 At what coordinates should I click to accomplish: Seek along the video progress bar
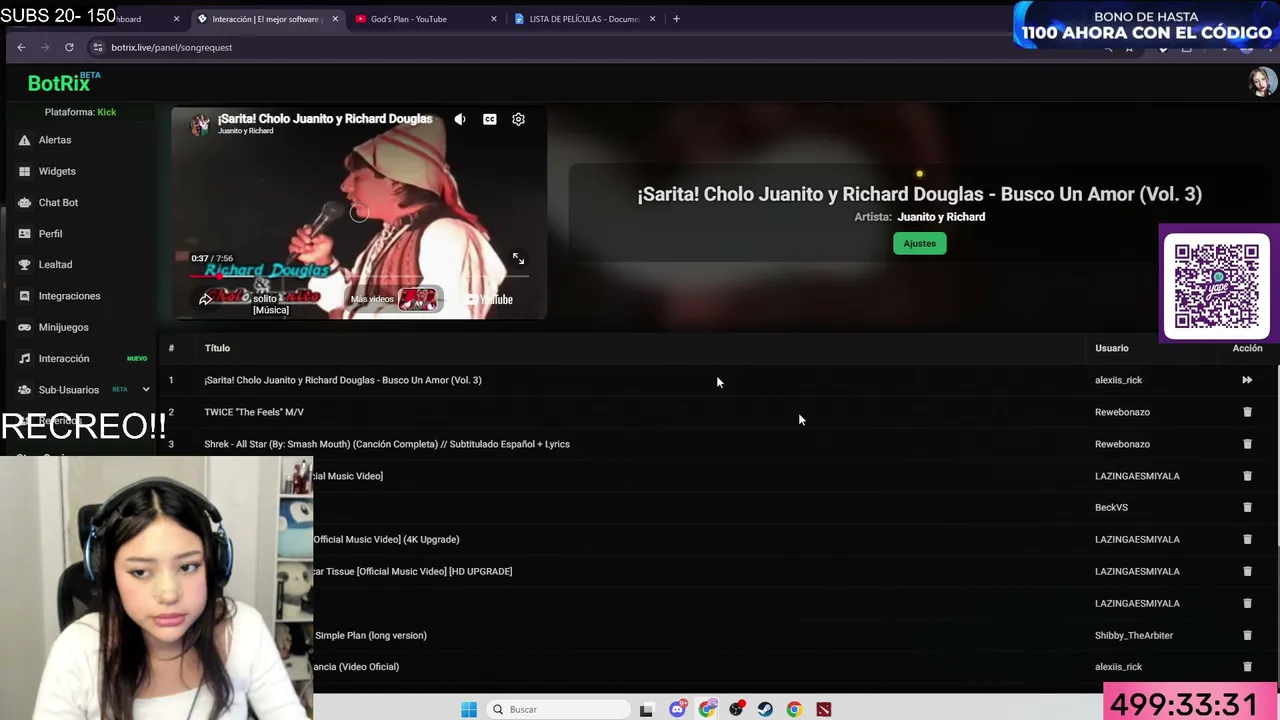pyautogui.click(x=358, y=276)
